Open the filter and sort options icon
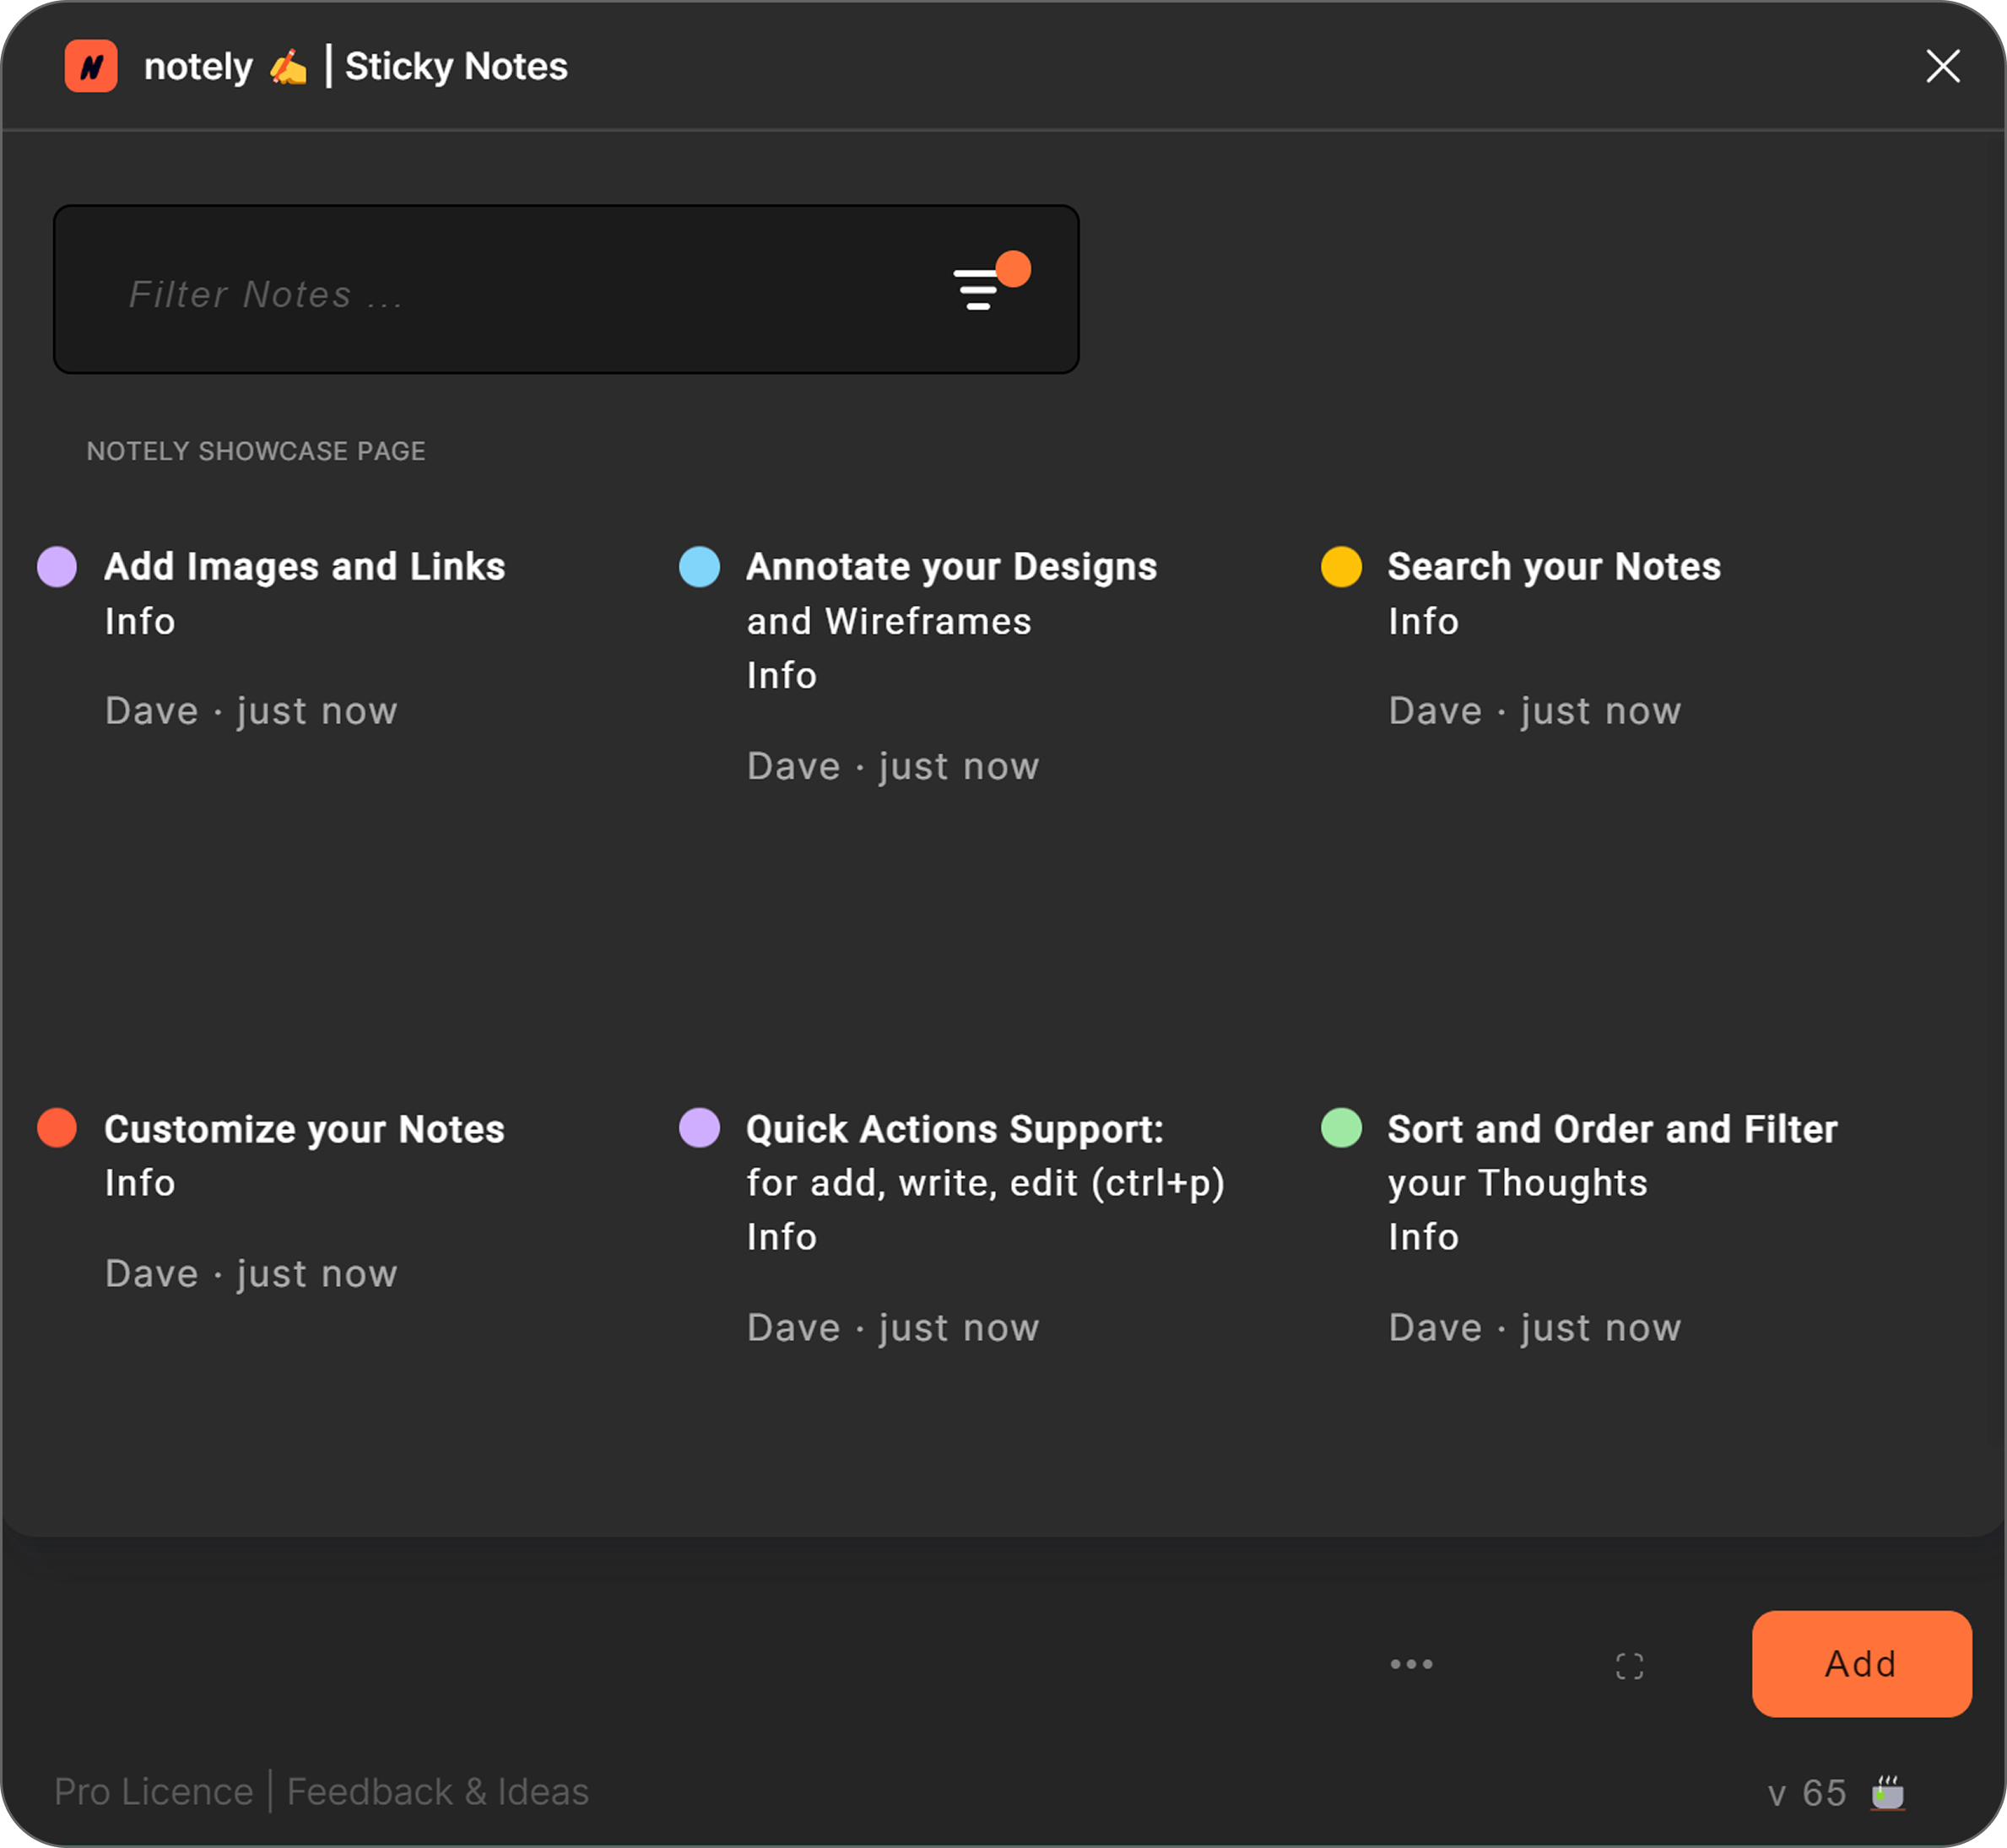 pos(979,289)
